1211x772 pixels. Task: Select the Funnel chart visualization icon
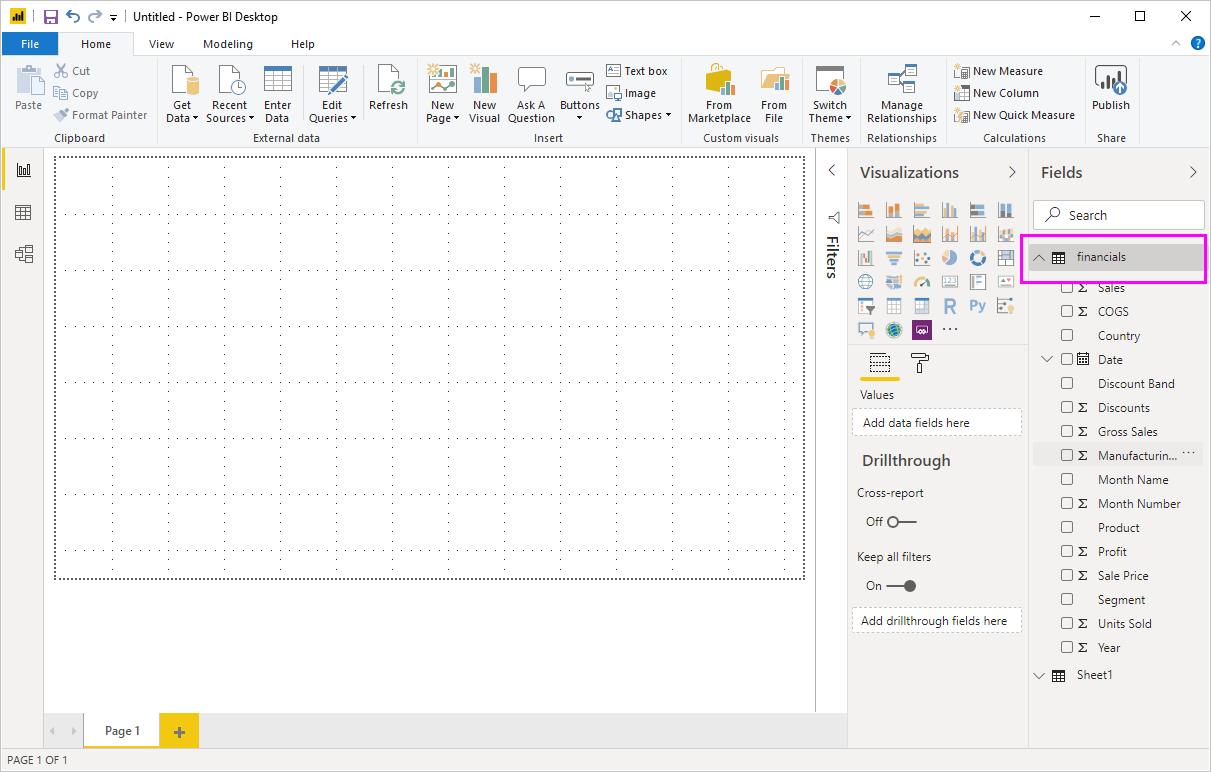(x=893, y=257)
